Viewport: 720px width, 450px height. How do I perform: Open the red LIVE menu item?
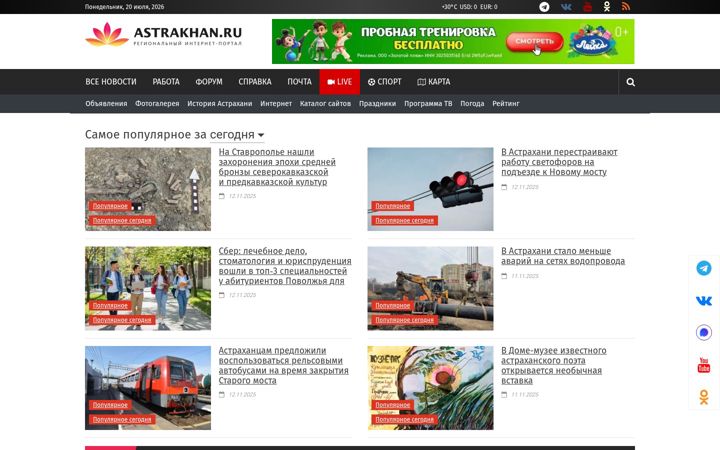339,82
